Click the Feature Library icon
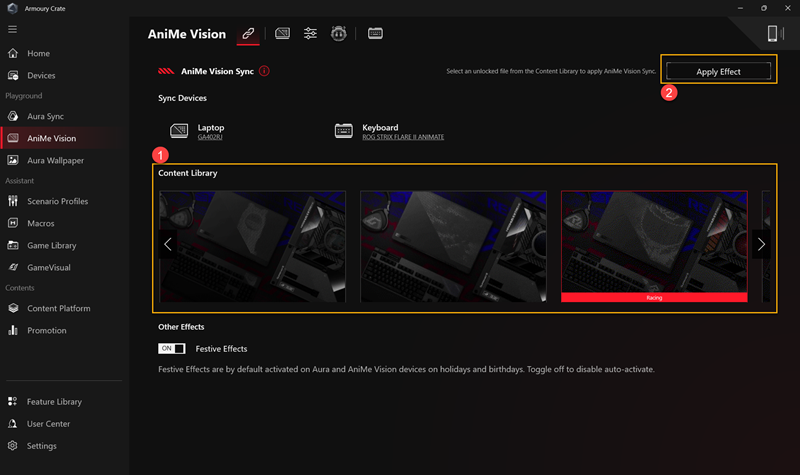 (13, 402)
